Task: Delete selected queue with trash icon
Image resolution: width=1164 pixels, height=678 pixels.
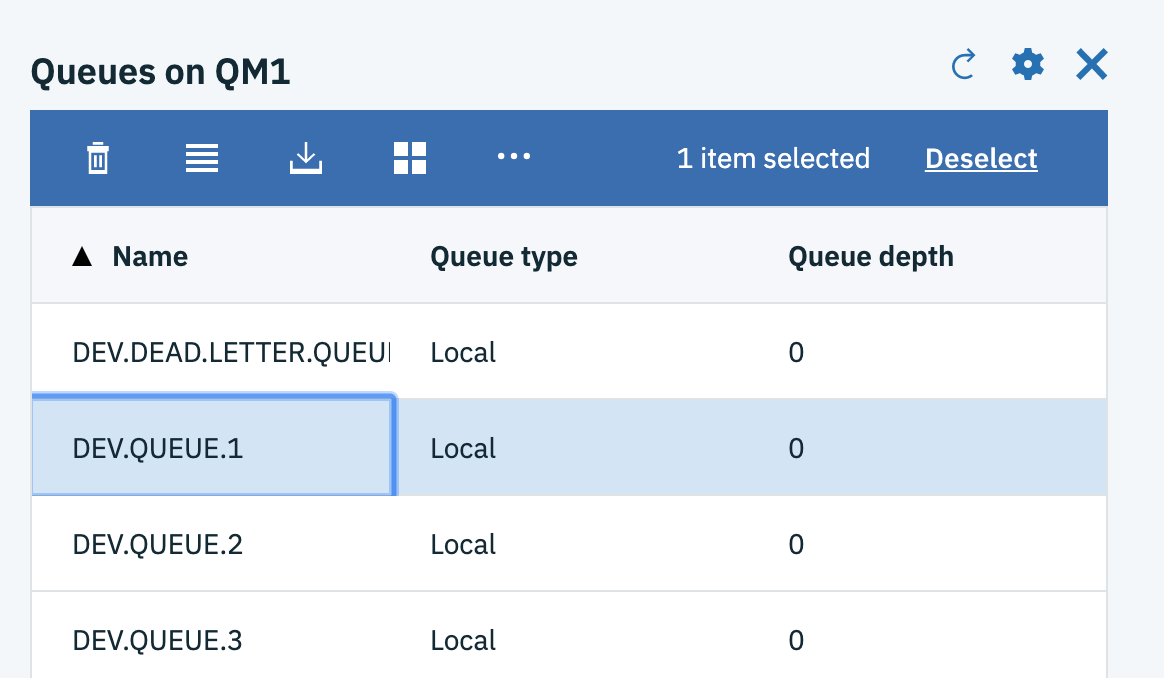Action: 98,158
